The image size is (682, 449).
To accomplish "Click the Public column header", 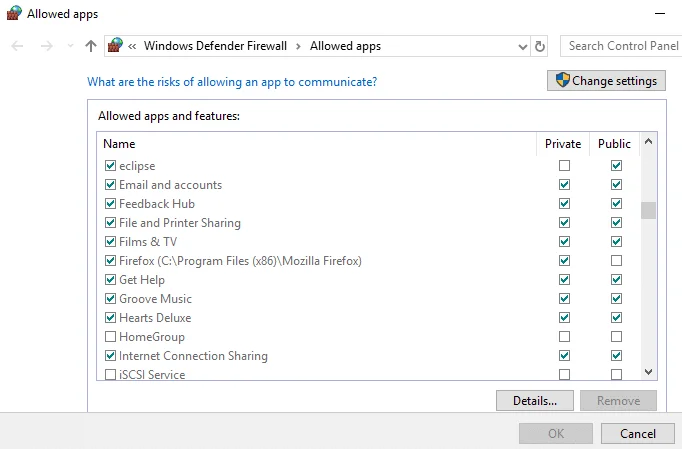I will tap(614, 144).
